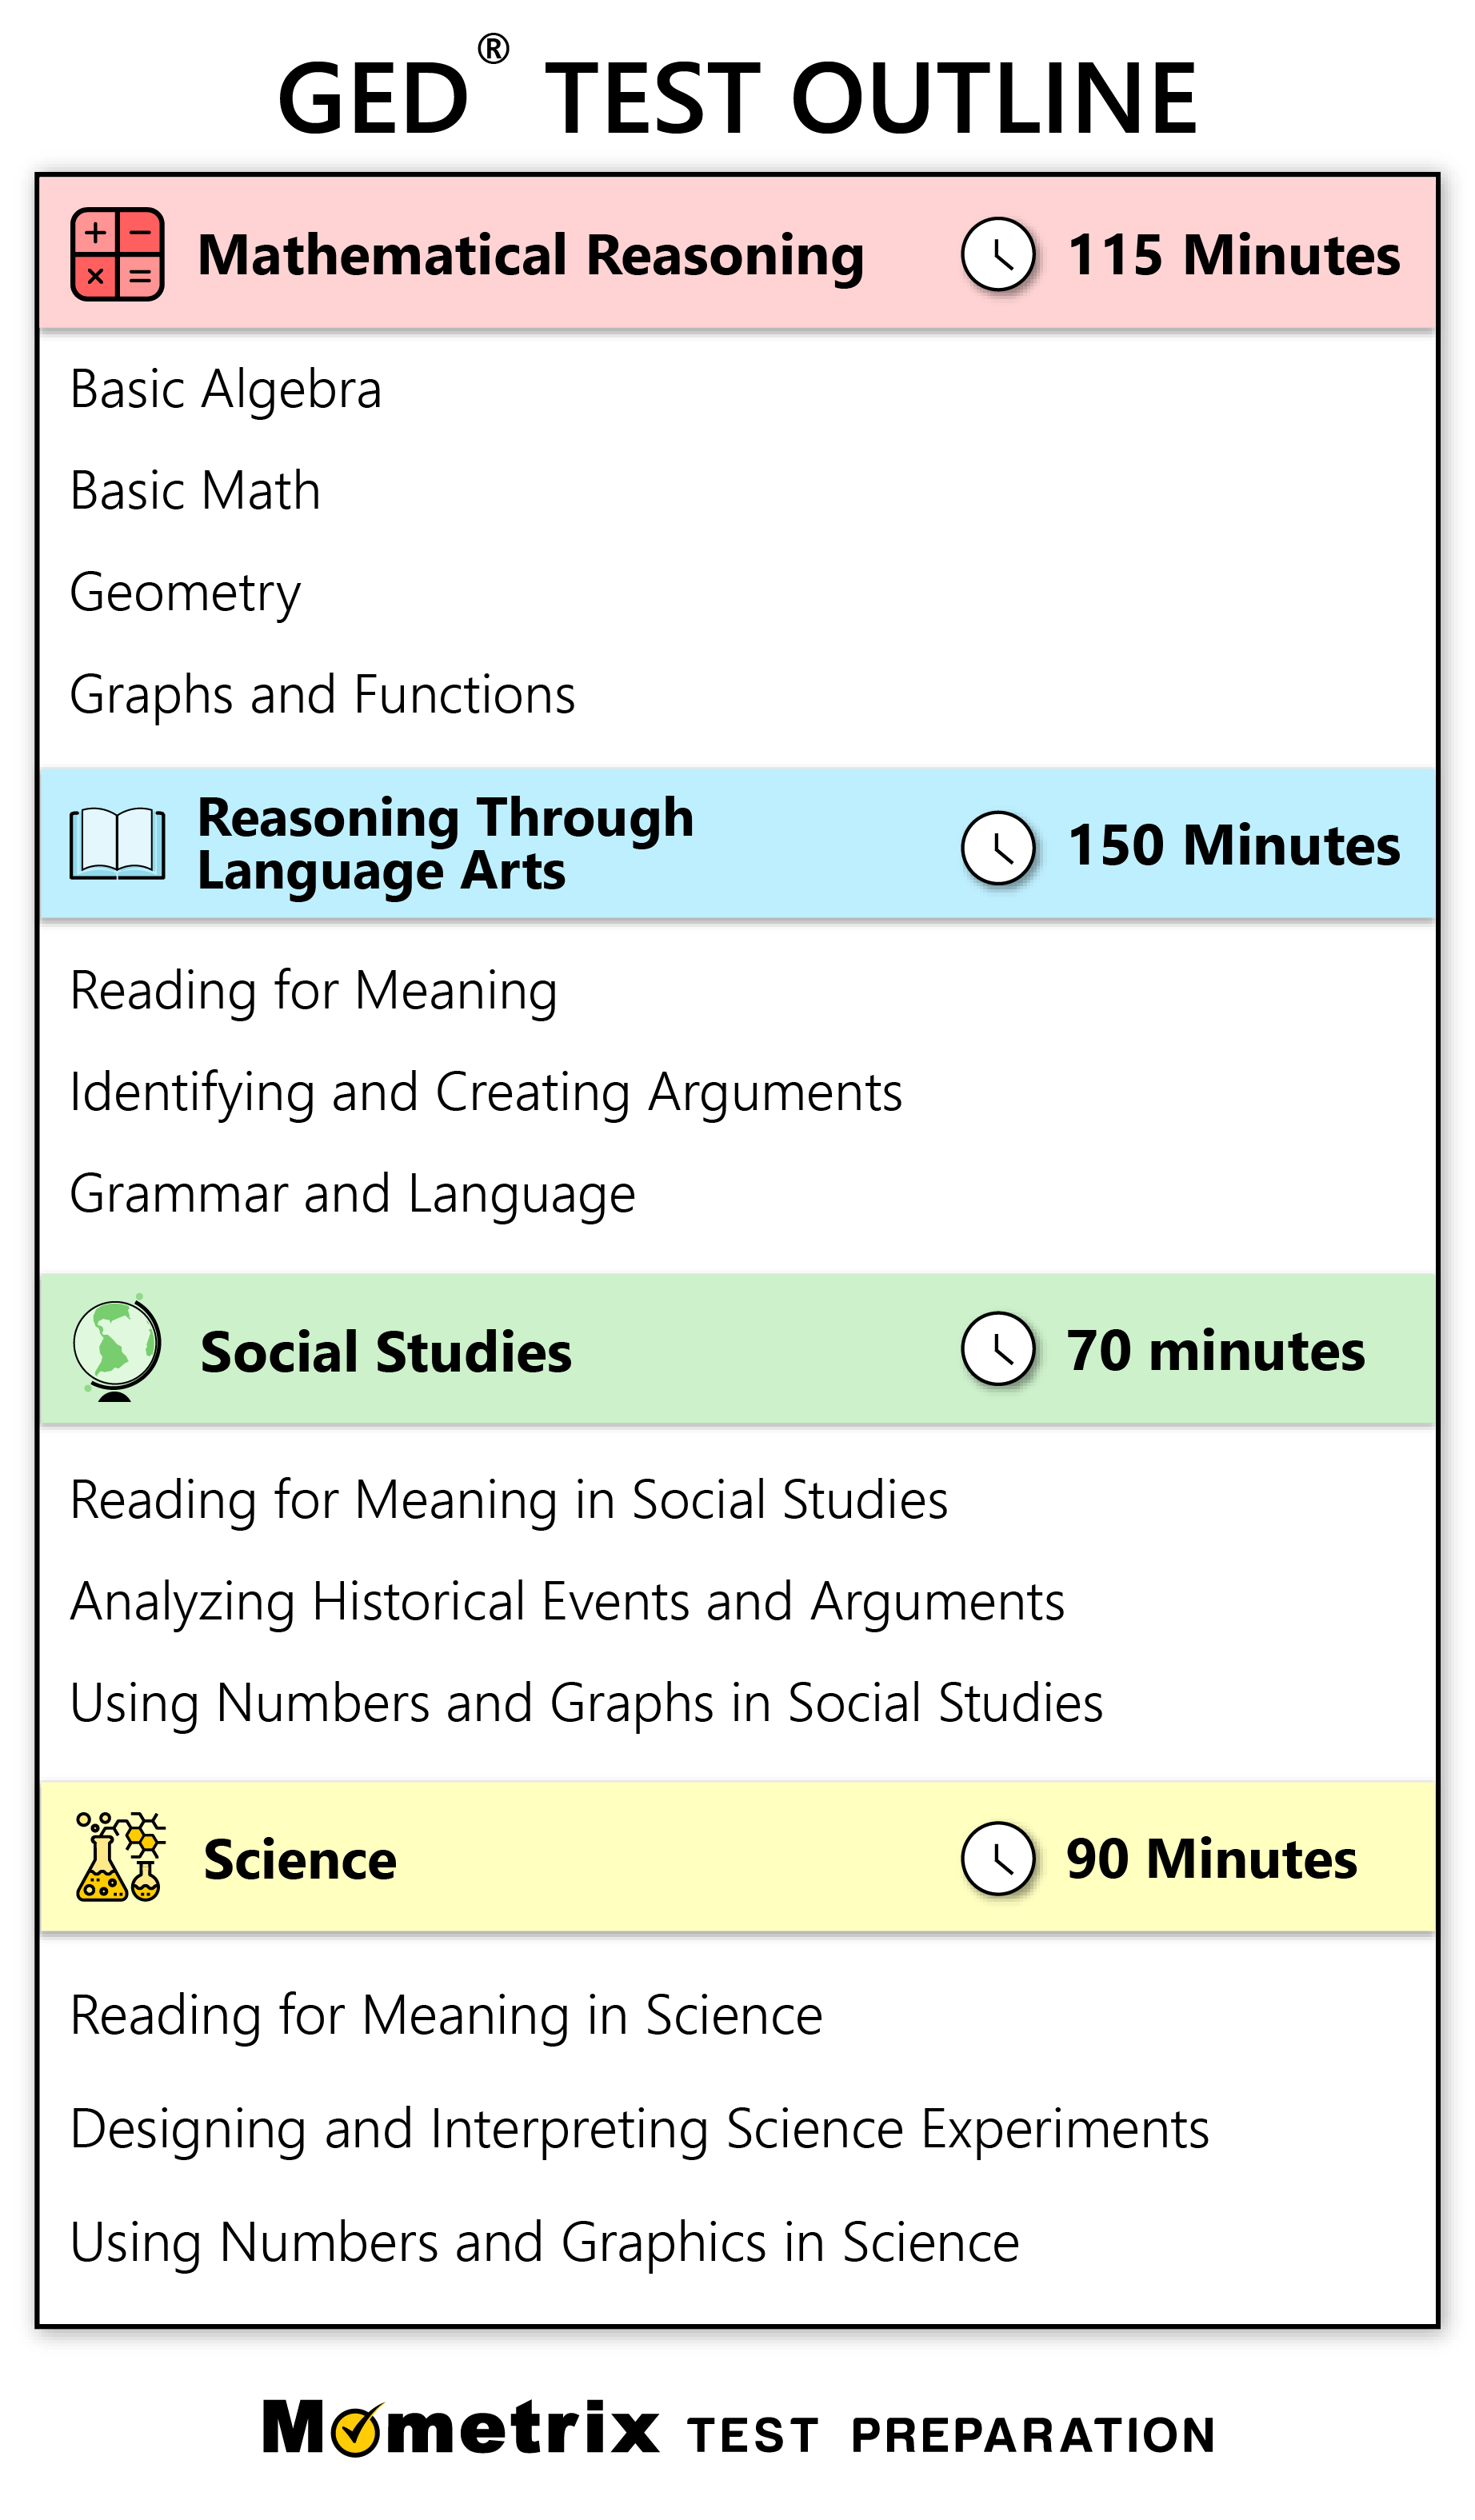Screen dimensions: 1475x2520
Task: Click the Mometrix Test Preparation text
Action: (950, 2435)
